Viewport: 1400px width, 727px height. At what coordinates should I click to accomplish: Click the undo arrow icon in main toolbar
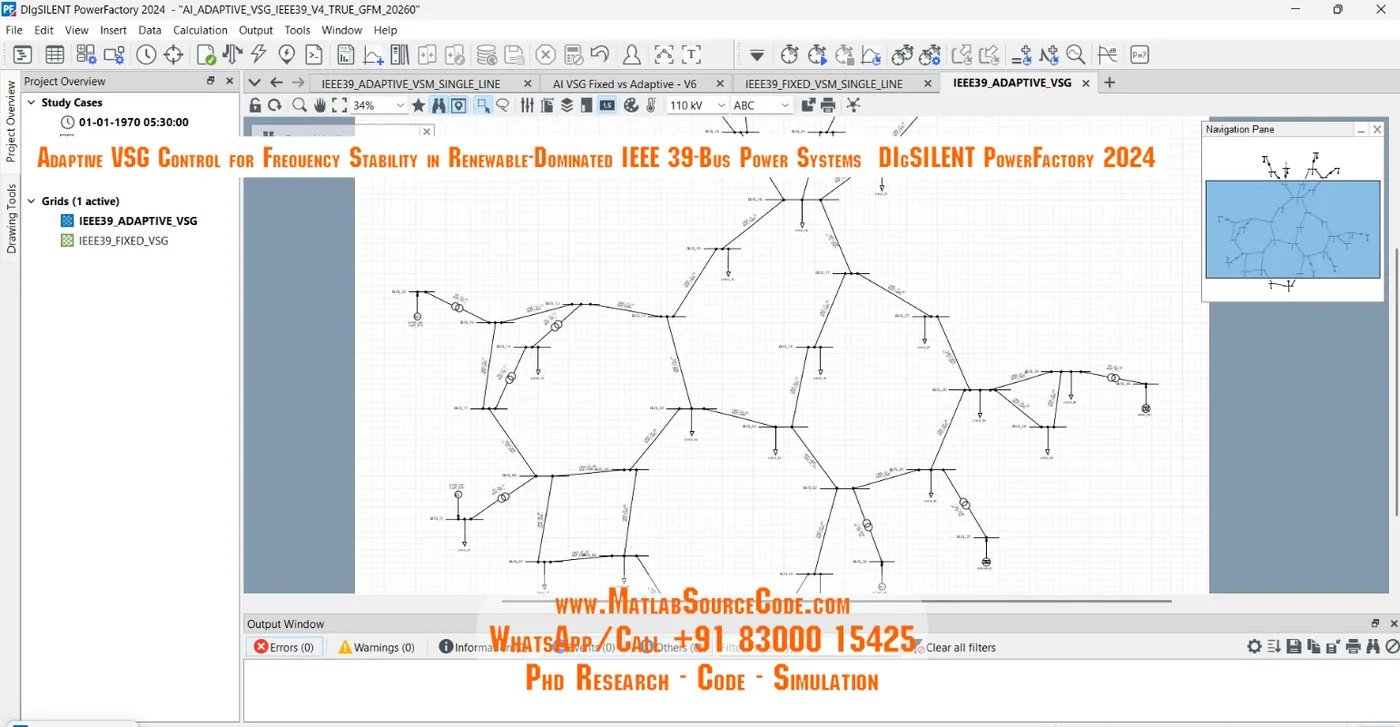600,54
